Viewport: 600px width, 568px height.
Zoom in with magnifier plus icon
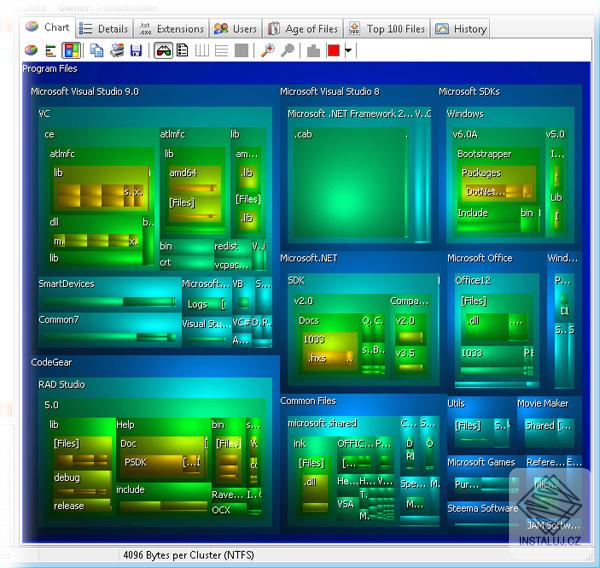point(267,50)
